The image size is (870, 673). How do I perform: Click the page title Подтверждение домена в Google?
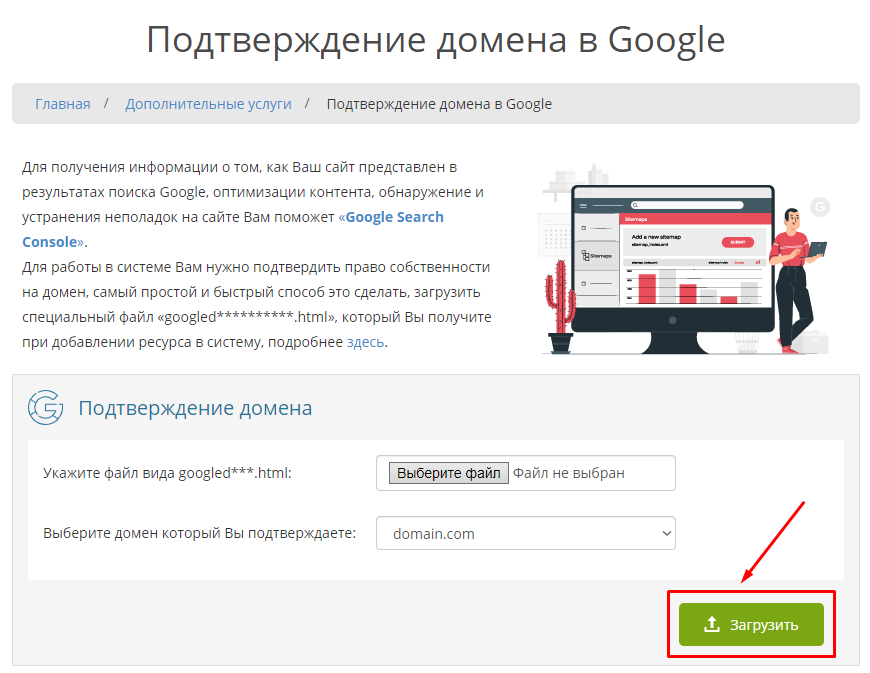(x=435, y=40)
